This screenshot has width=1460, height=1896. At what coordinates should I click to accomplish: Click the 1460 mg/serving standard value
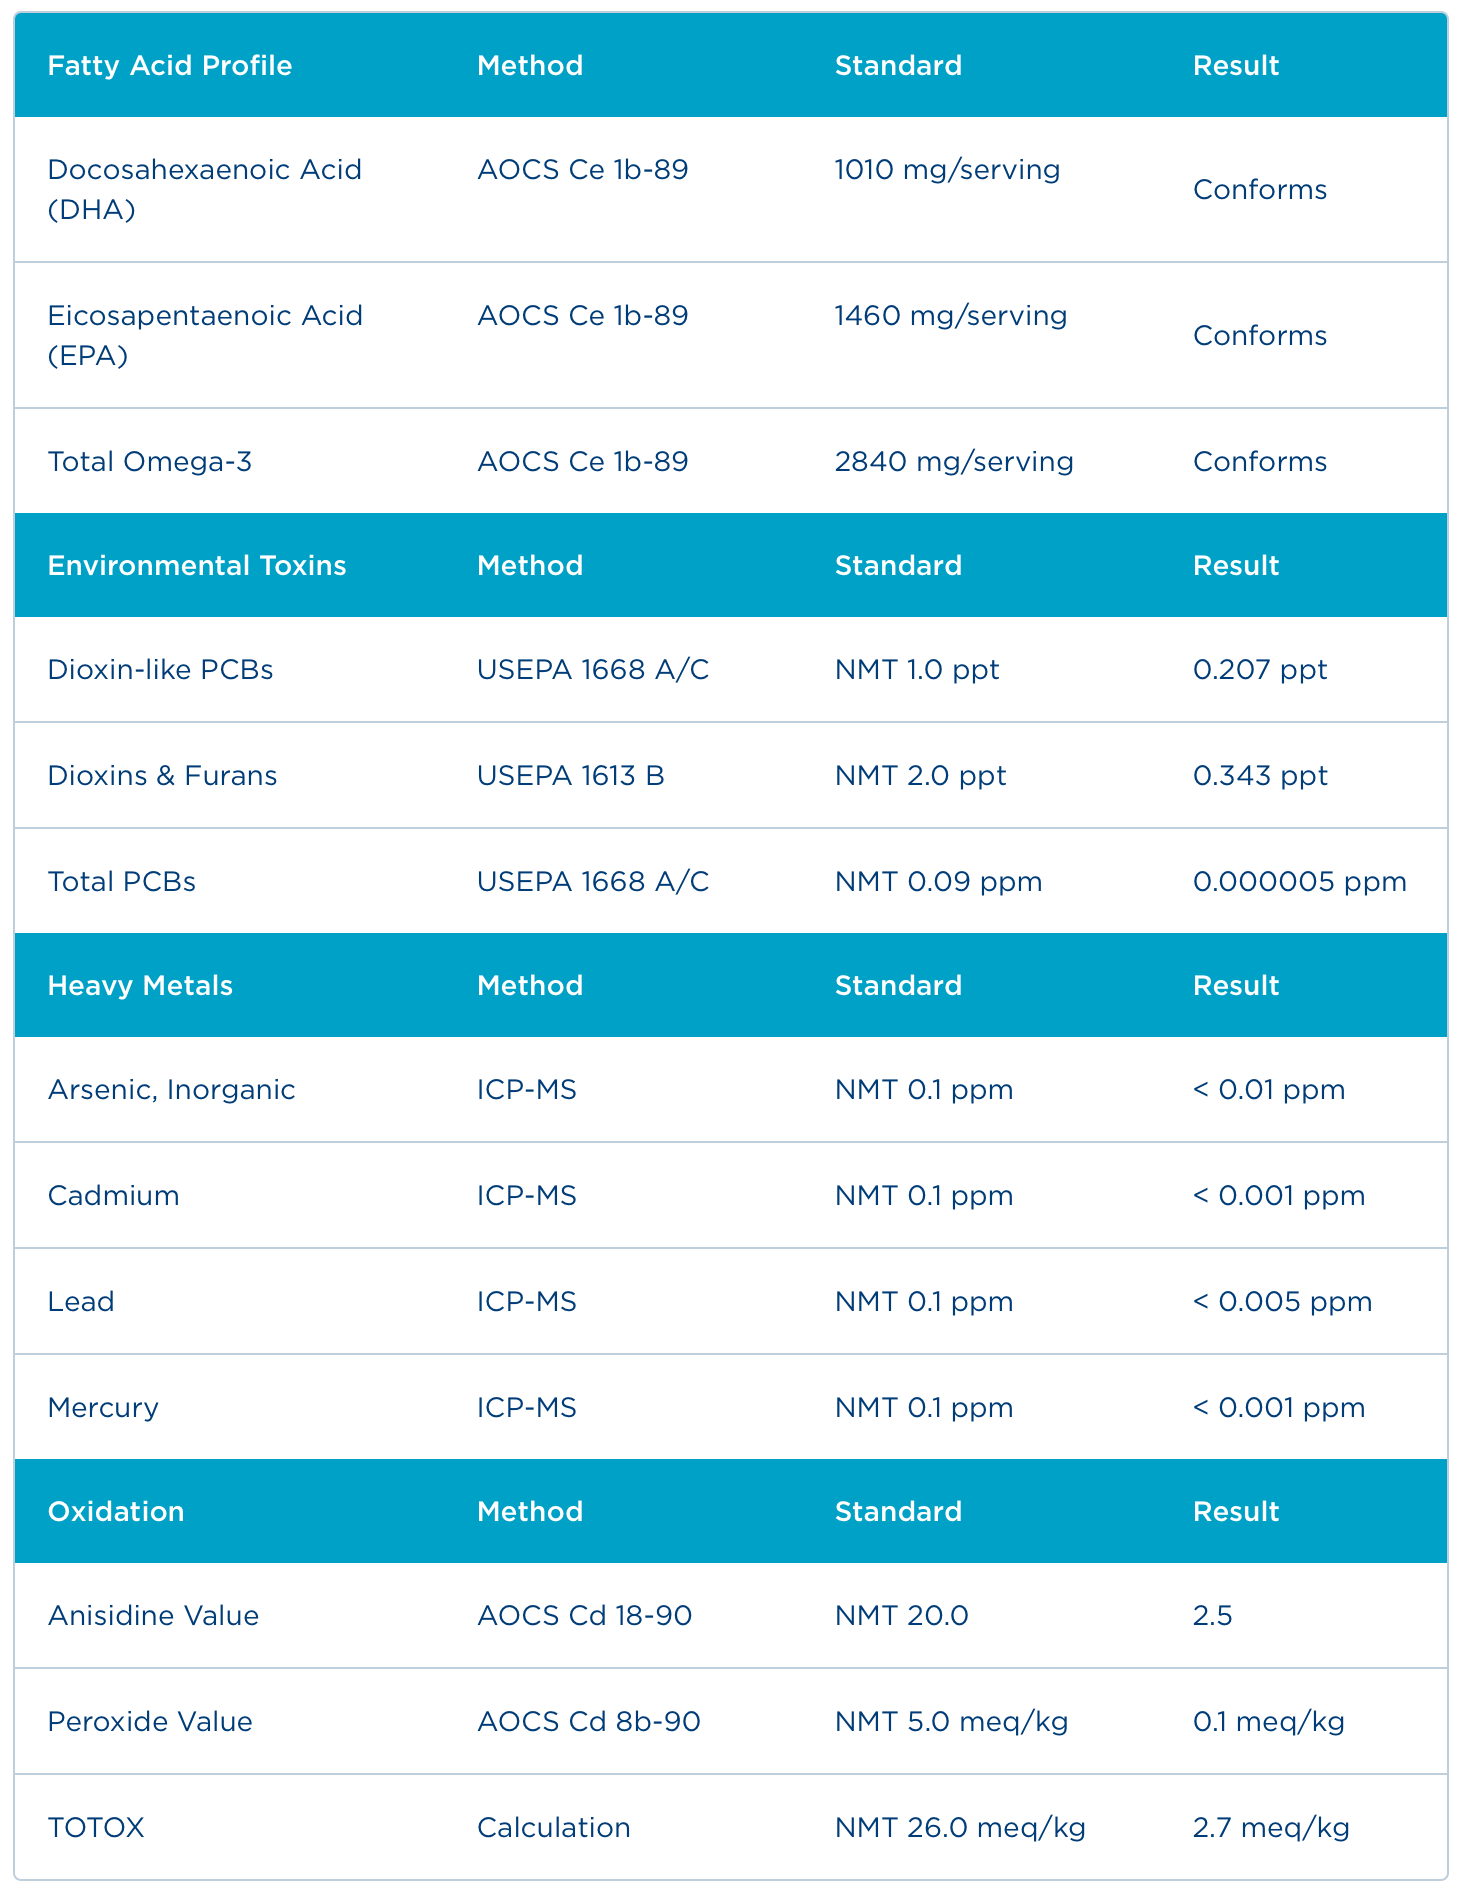point(950,316)
